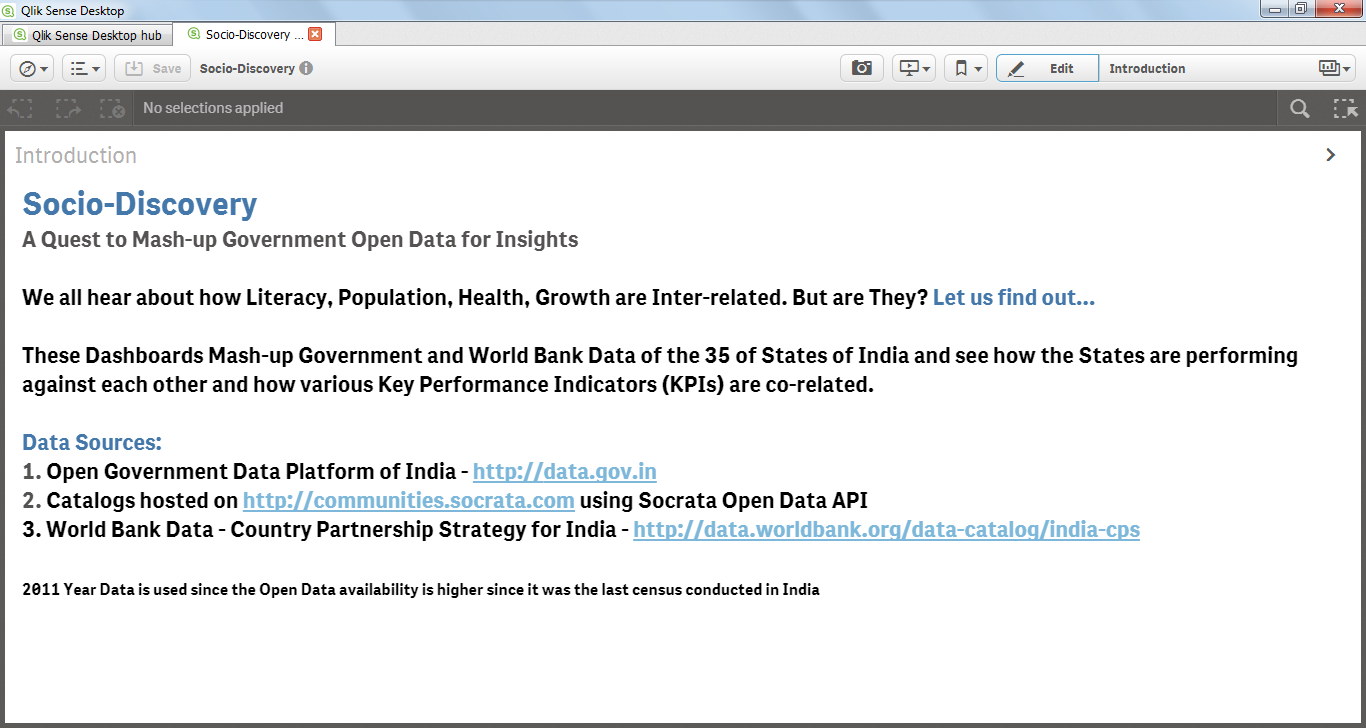1366x728 pixels.
Task: Close the Socio-Discovery tab
Action: (x=315, y=34)
